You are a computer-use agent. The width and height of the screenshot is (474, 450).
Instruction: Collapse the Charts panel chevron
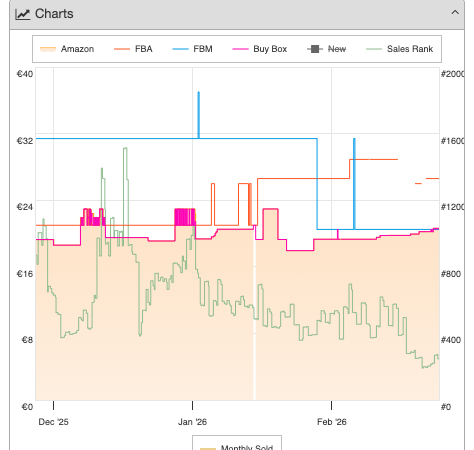tap(455, 13)
